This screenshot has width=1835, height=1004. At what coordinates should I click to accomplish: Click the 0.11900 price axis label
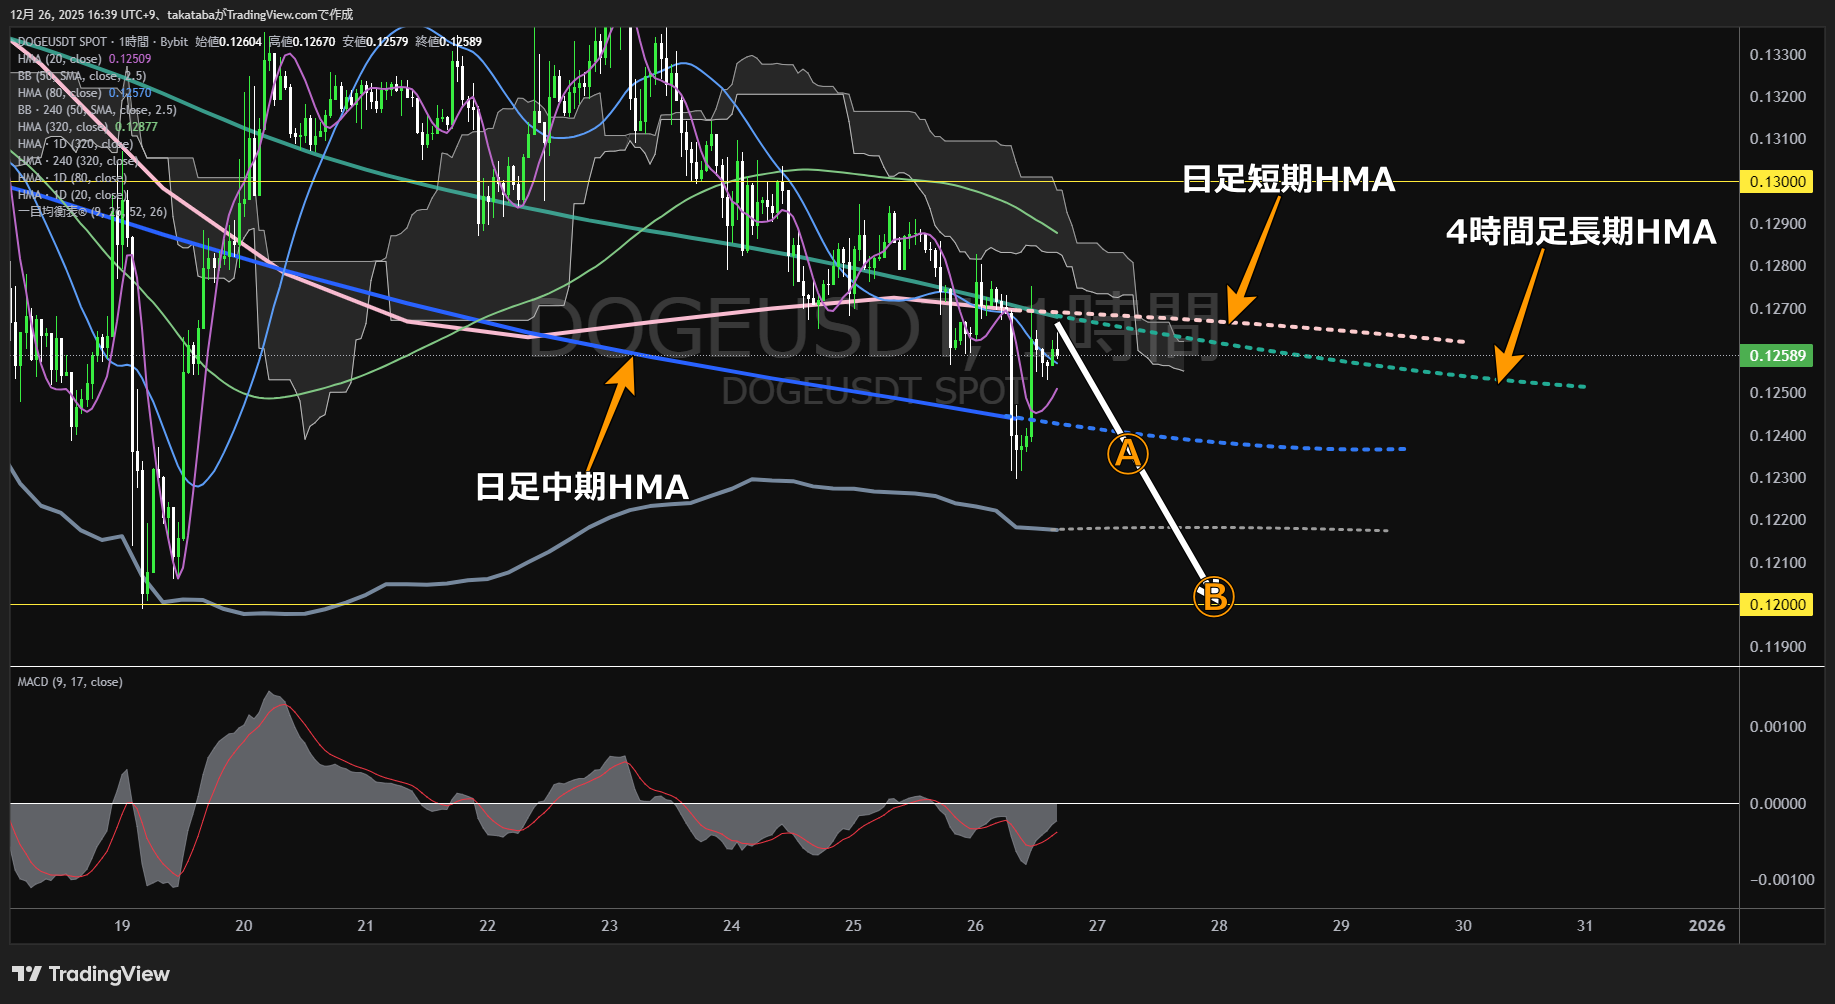tap(1777, 647)
